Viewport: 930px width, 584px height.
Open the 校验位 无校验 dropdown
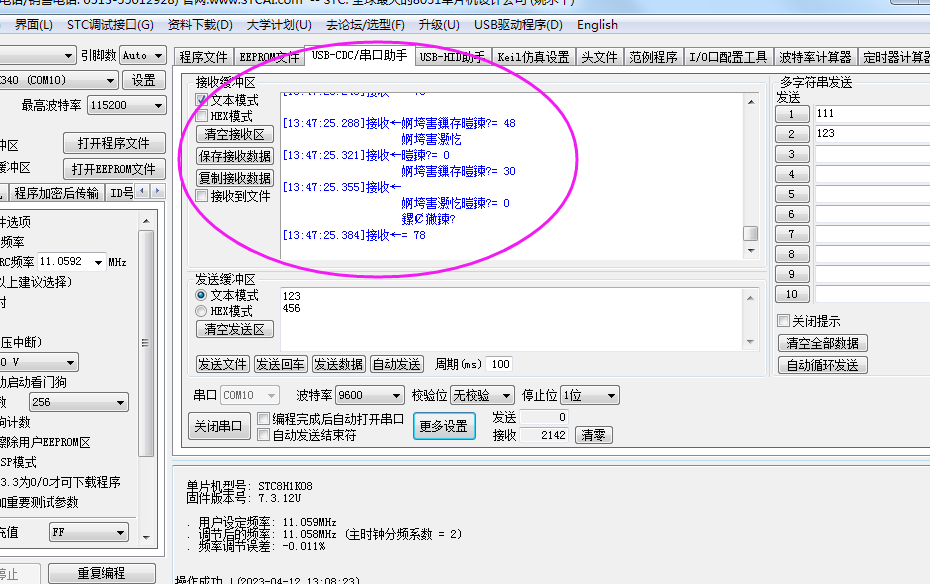click(482, 395)
